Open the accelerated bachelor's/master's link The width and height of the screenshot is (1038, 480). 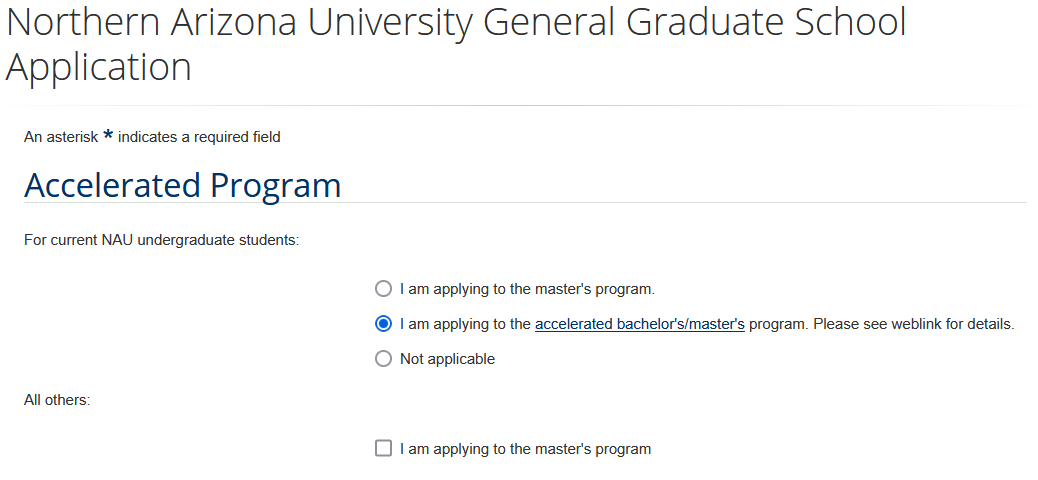pyautogui.click(x=640, y=324)
